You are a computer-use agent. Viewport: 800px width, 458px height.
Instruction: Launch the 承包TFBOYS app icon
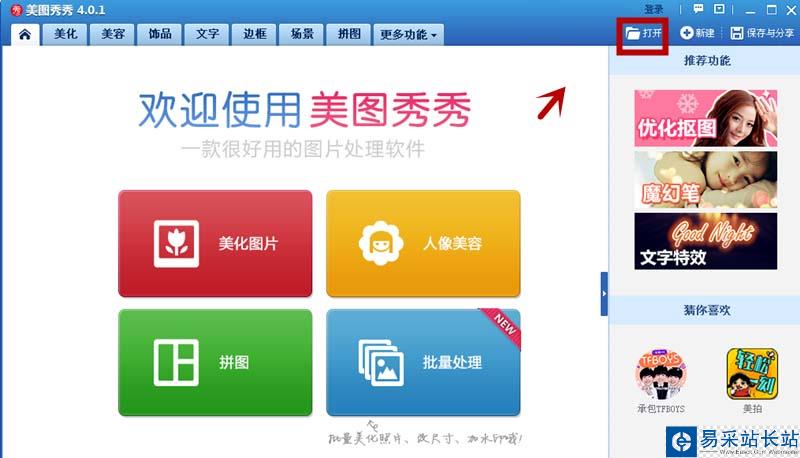click(x=661, y=375)
